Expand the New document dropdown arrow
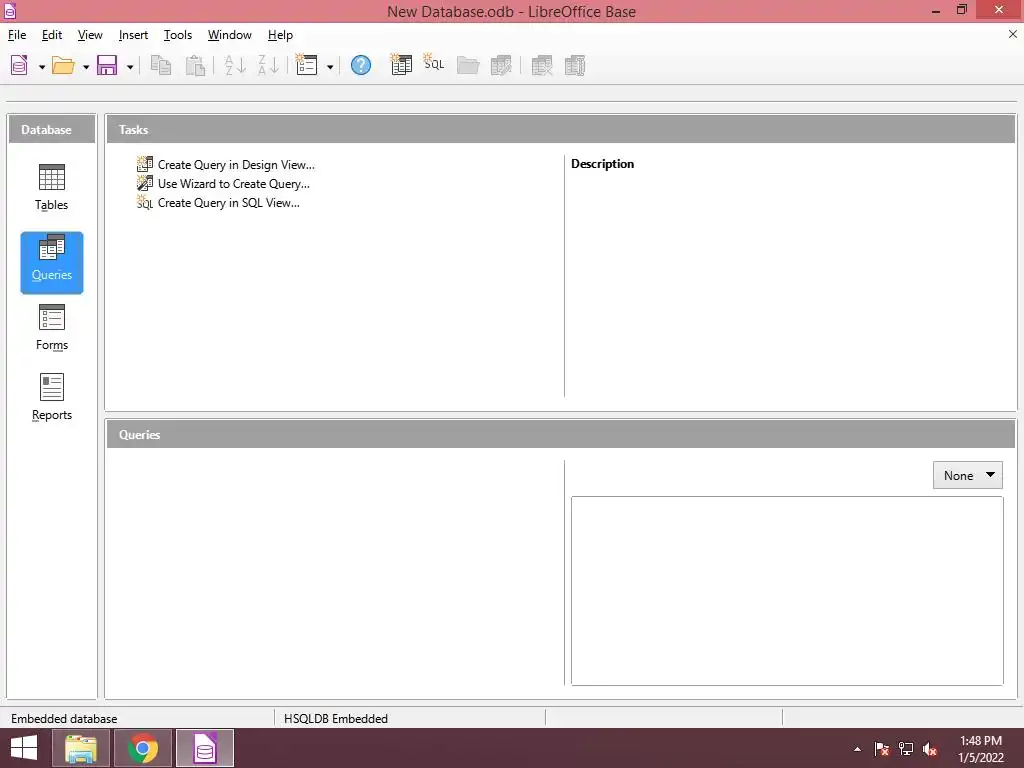This screenshot has width=1024, height=768. click(42, 67)
